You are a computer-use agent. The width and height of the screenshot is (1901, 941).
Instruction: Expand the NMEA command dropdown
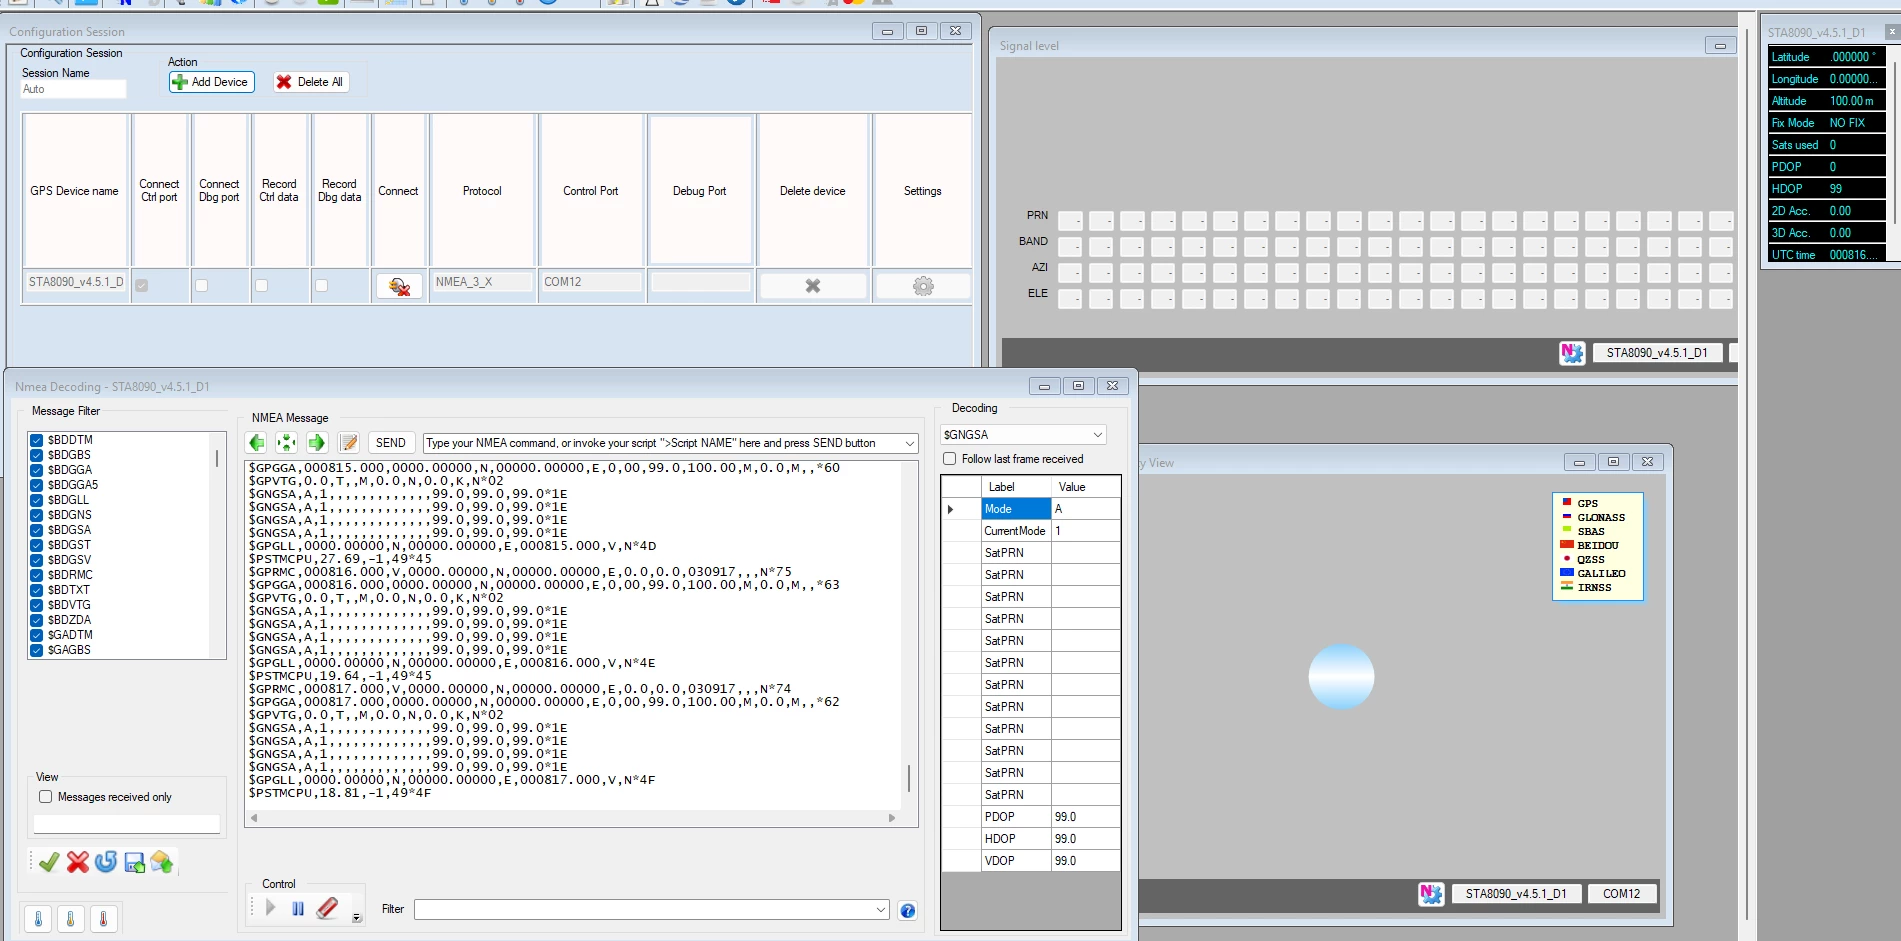coord(909,443)
